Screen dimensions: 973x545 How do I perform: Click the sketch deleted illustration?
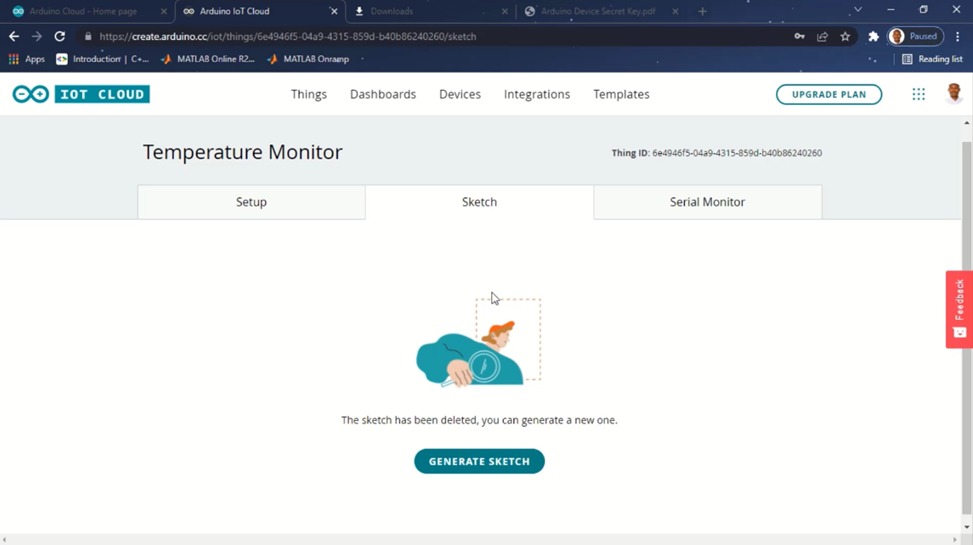click(x=478, y=343)
